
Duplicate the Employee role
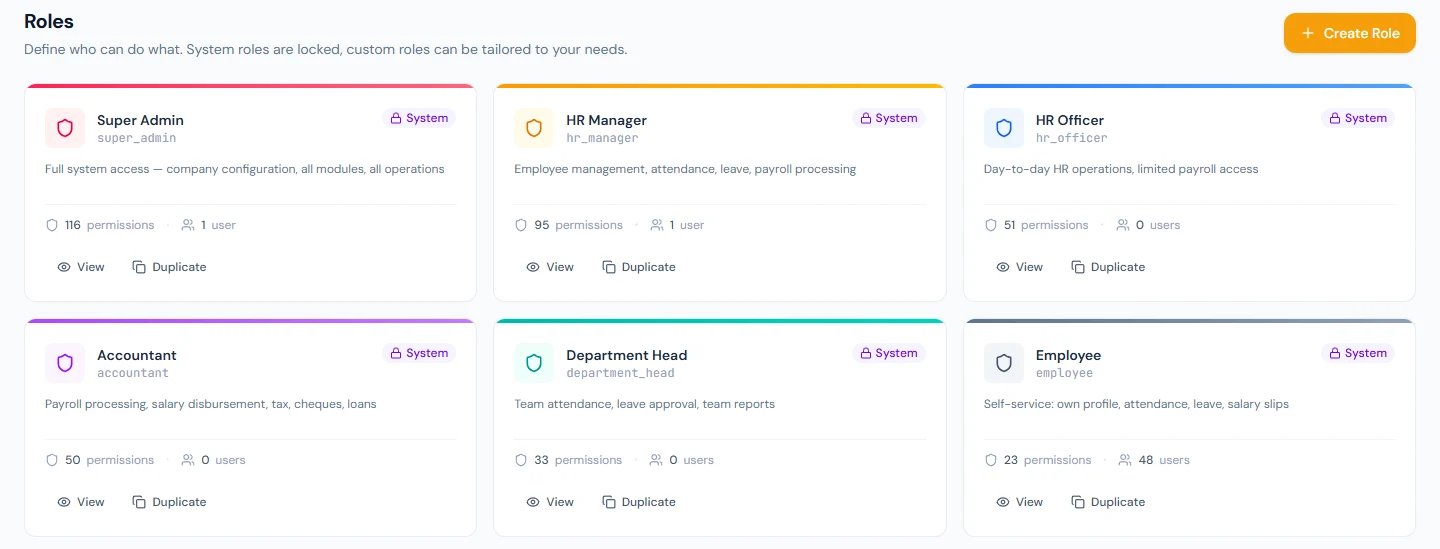click(1108, 502)
